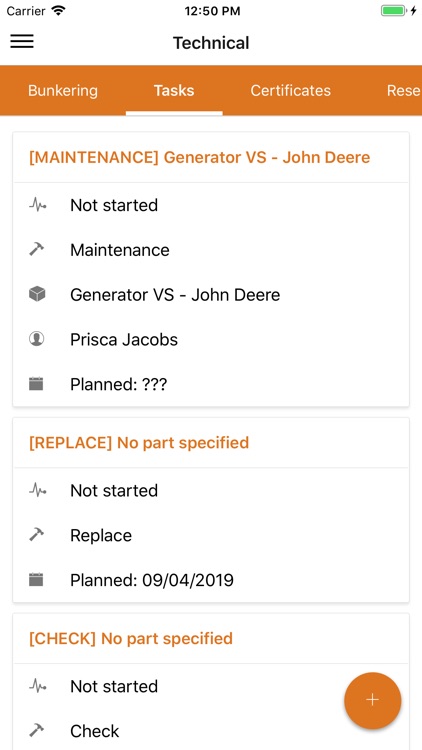
Task: Open the Certificates tab
Action: pyautogui.click(x=290, y=90)
